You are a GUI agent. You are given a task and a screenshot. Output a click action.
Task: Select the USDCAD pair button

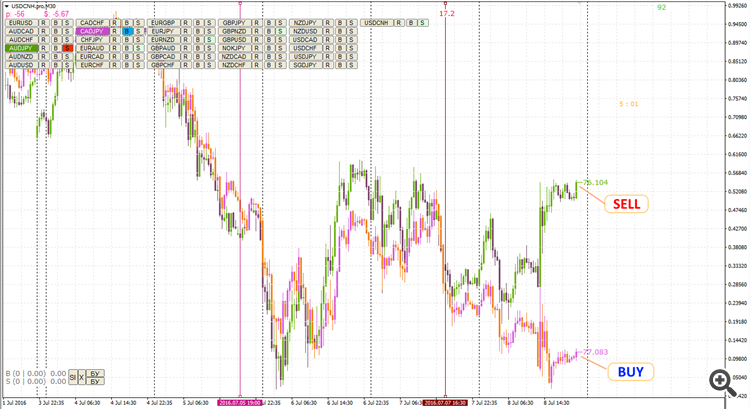pyautogui.click(x=306, y=40)
